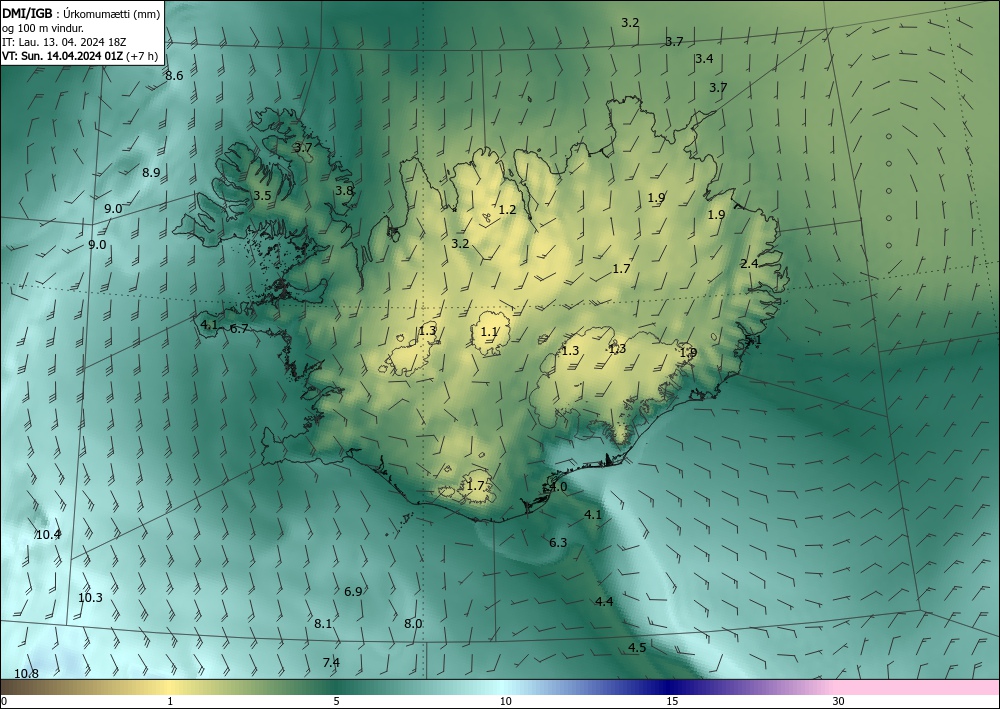
Task: Click the 'DMI/IGB : Úrkomumætti (mm)' title line
Action: coord(81,14)
